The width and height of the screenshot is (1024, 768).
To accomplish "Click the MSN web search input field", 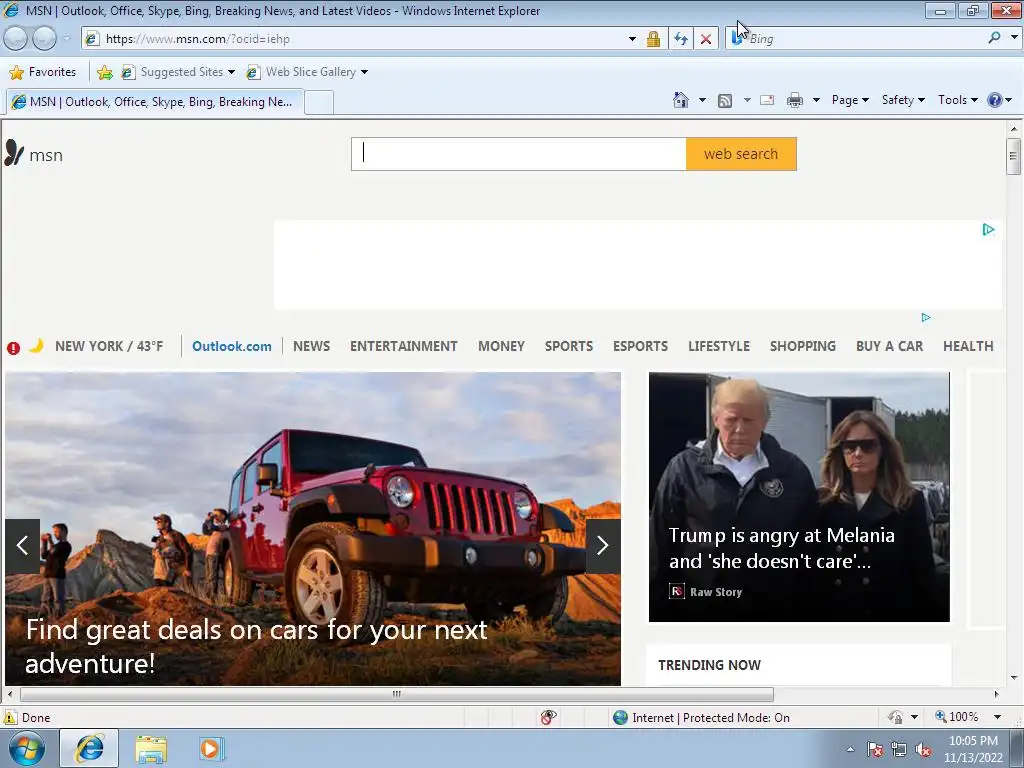I will (x=519, y=154).
